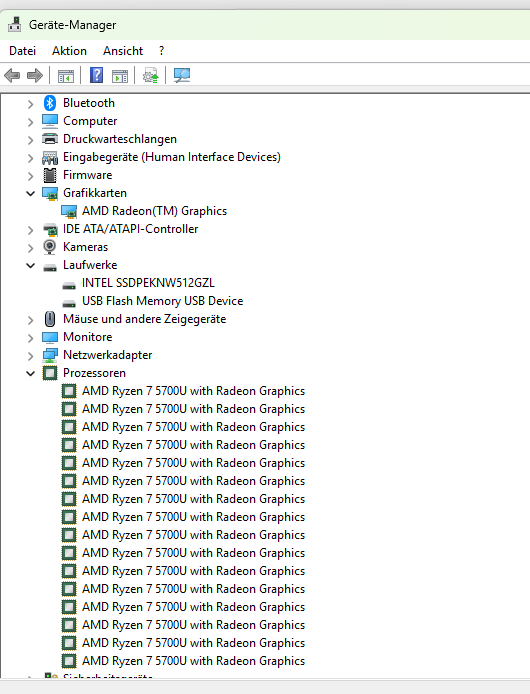
Task: Select IDE ATA/ATAPI-Controller label
Action: 131,229
